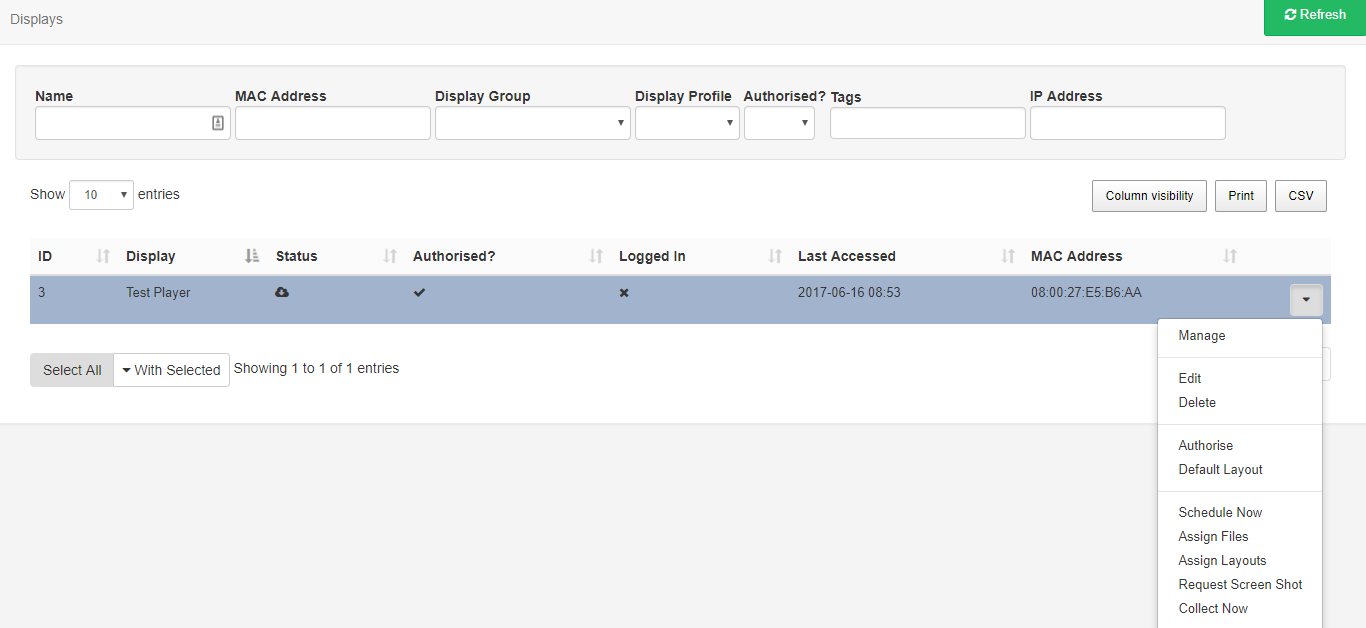The width and height of the screenshot is (1366, 628).
Task: Focus the IP Address filter field
Action: [1127, 123]
